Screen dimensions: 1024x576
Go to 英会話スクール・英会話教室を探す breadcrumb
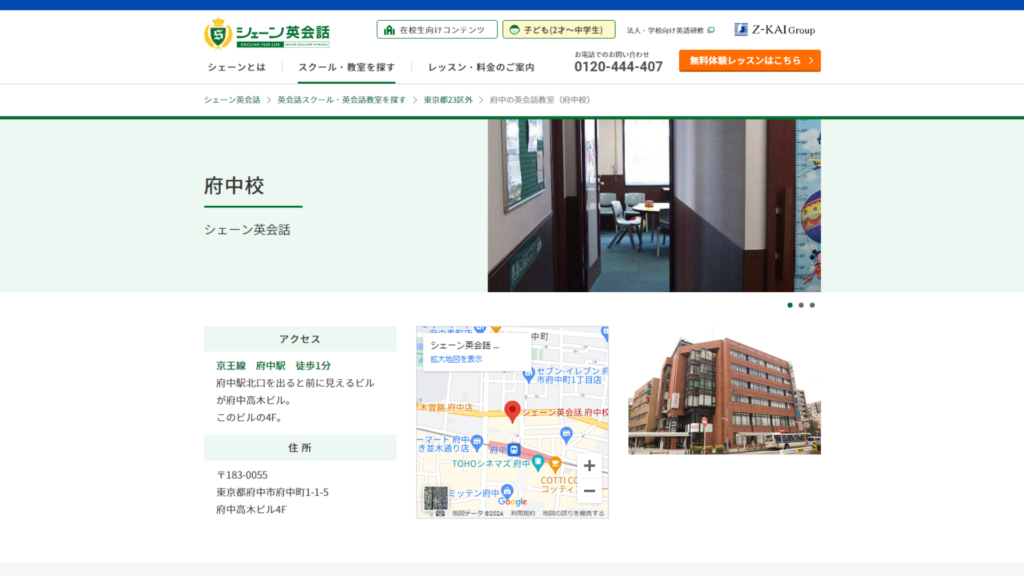click(342, 100)
